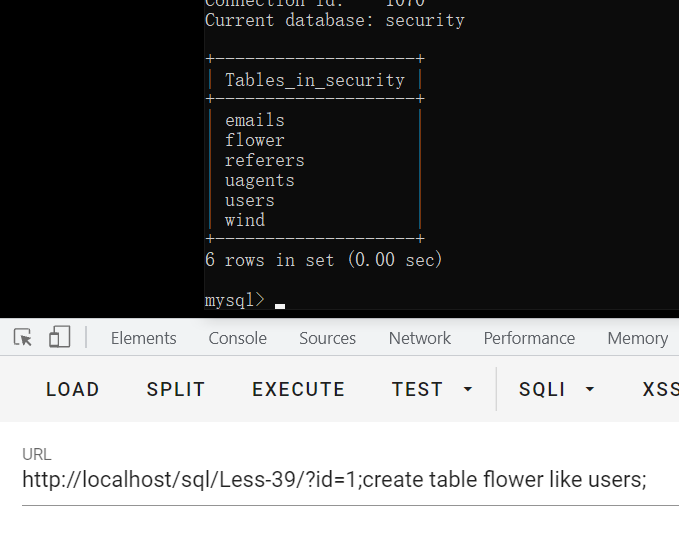
Task: Click into the URL input field
Action: pos(350,480)
